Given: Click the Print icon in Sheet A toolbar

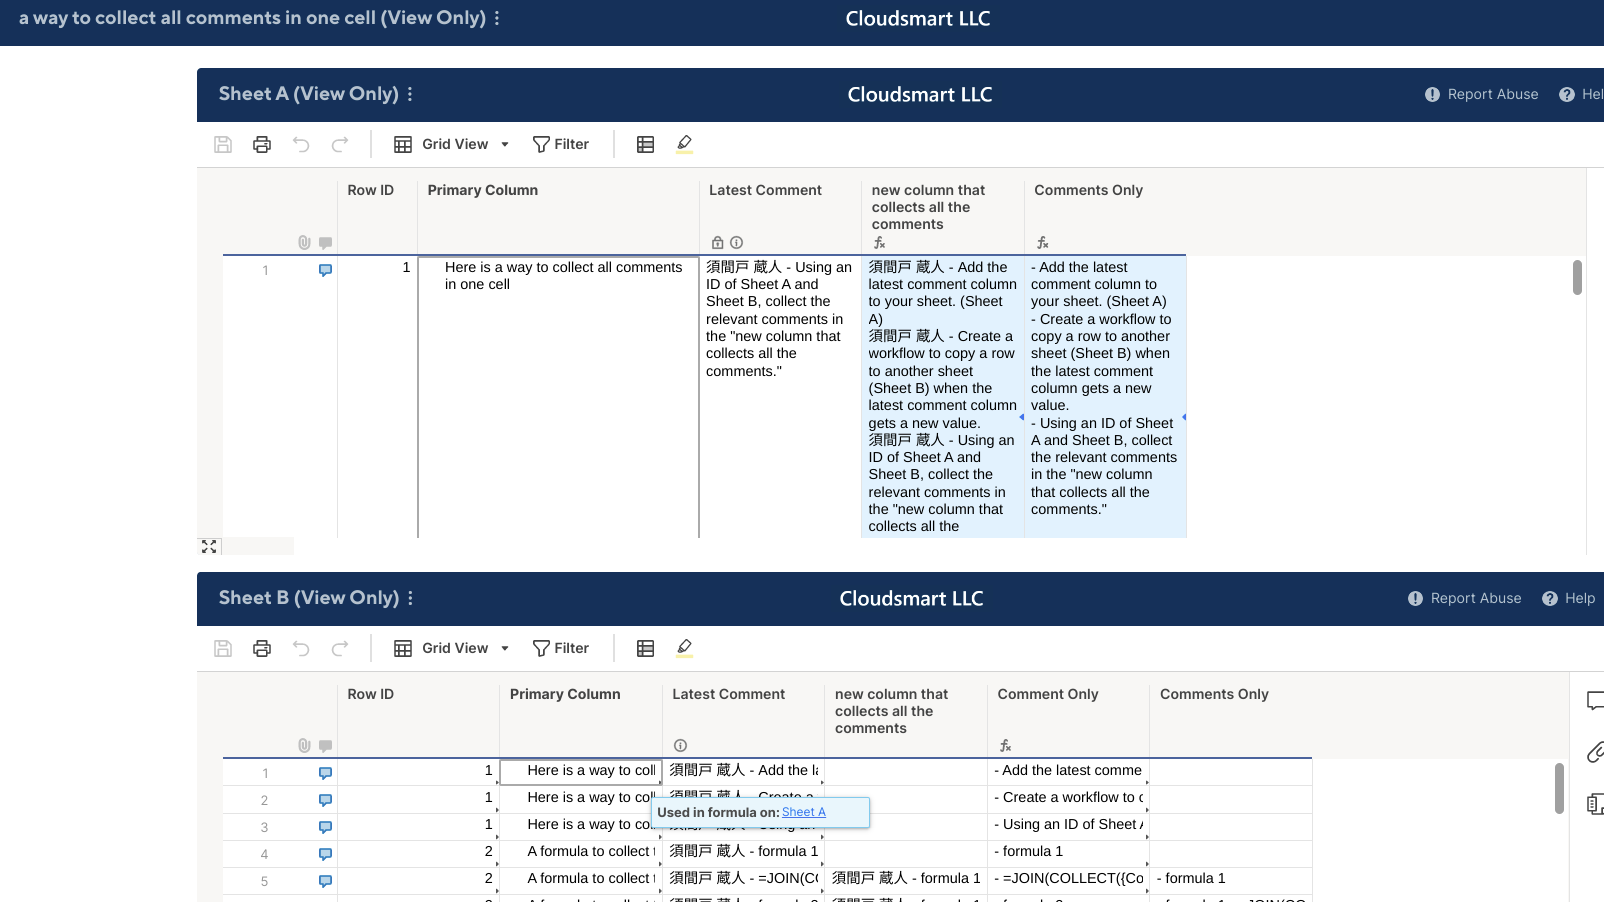Looking at the screenshot, I should tap(262, 144).
